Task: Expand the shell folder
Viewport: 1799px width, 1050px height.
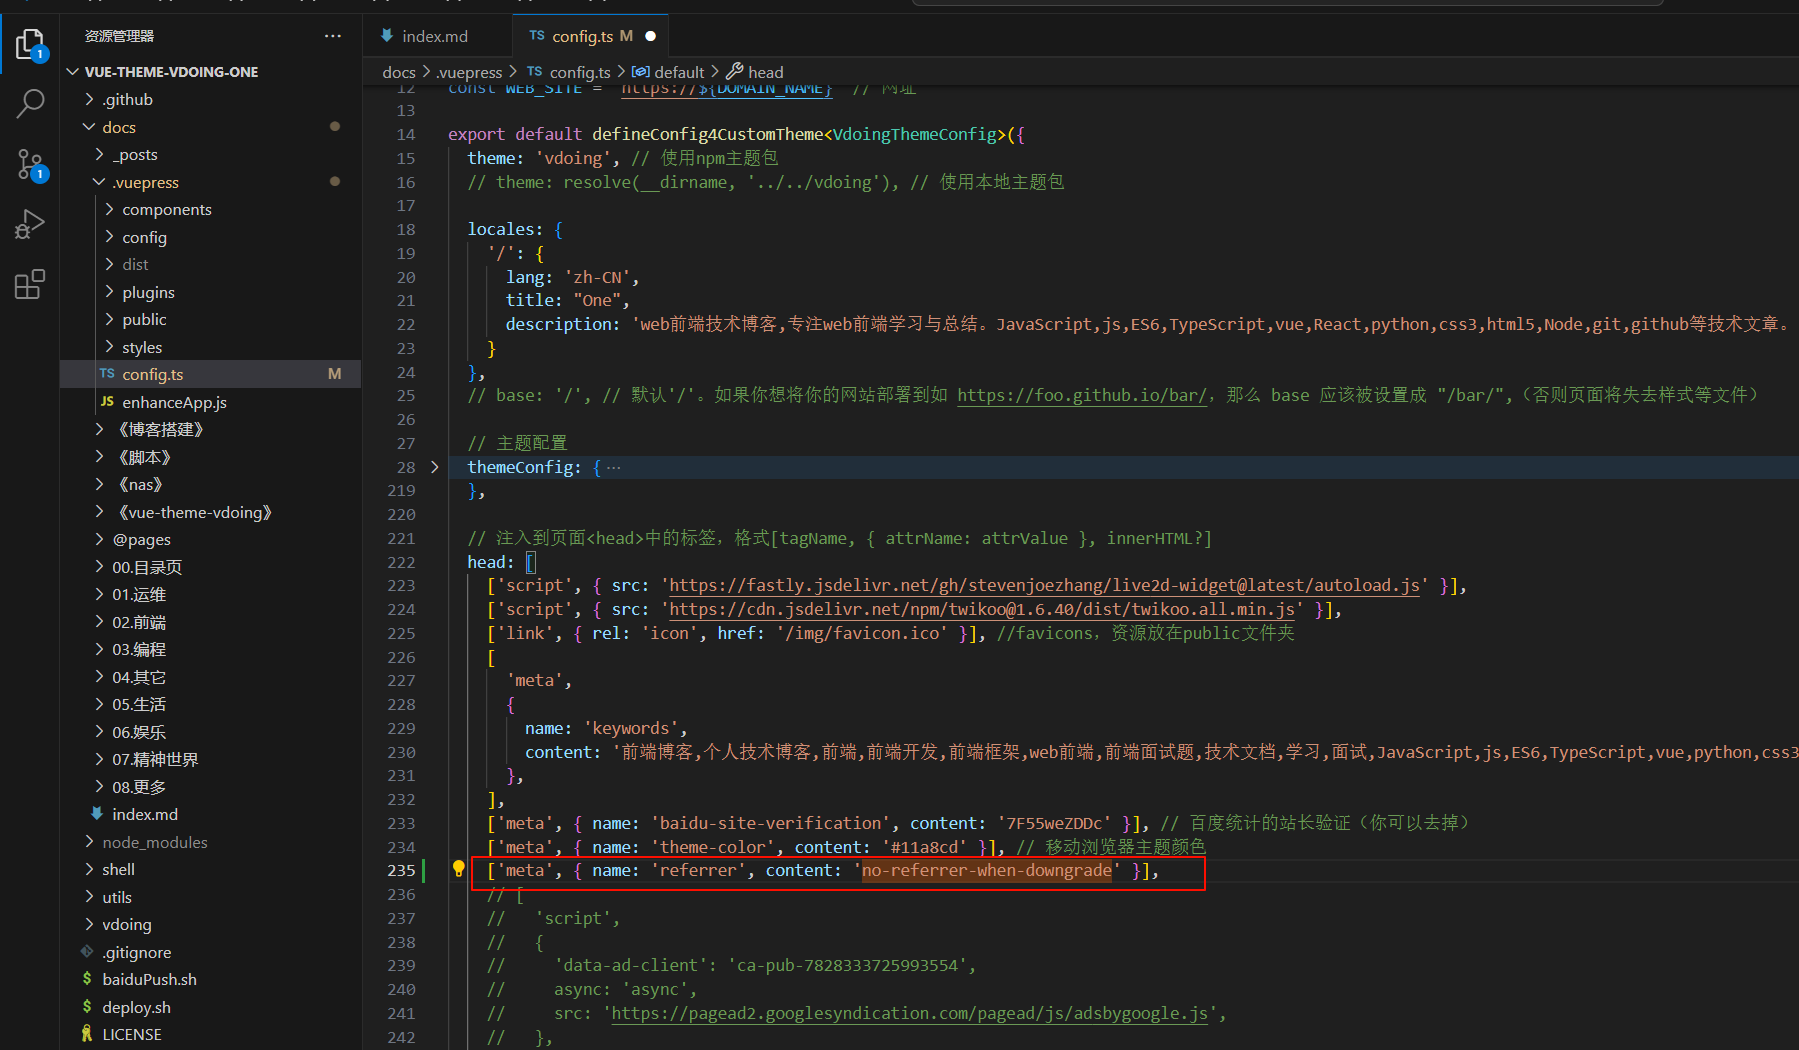Action: click(x=89, y=869)
